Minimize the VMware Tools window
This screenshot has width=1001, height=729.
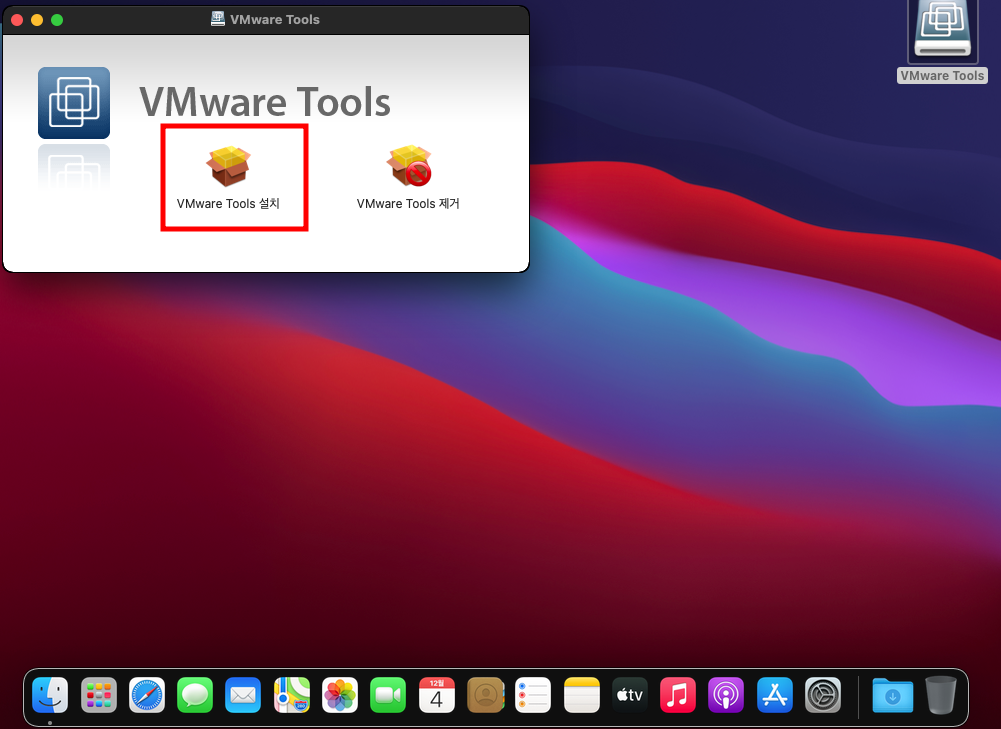[x=37, y=20]
